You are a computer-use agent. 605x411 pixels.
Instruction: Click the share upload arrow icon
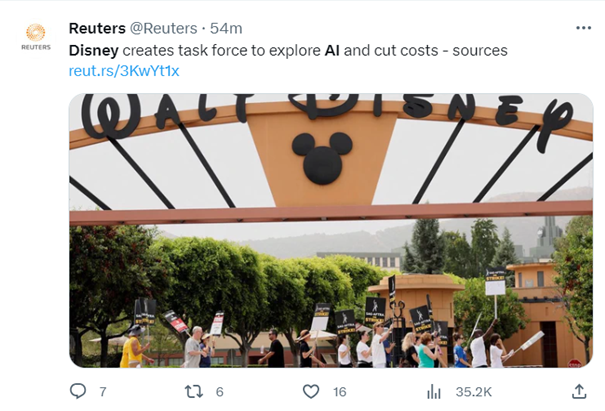(x=579, y=391)
